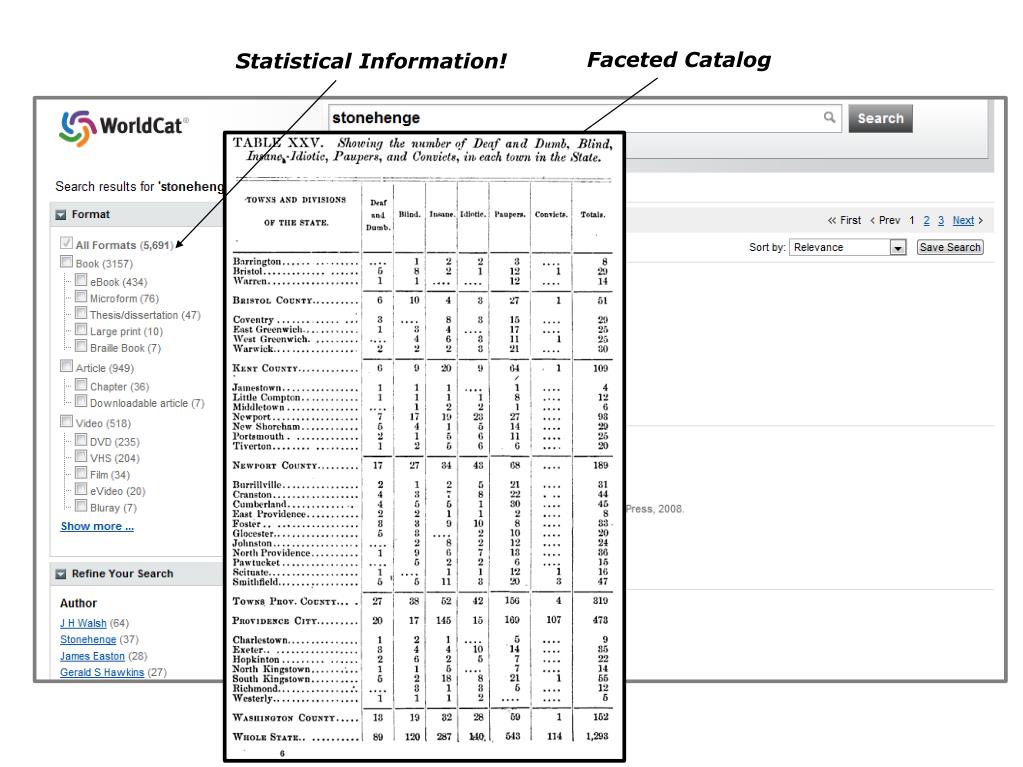Viewport: 1023px width, 767px height.
Task: Filter by author J H Walsh
Action: (83, 624)
